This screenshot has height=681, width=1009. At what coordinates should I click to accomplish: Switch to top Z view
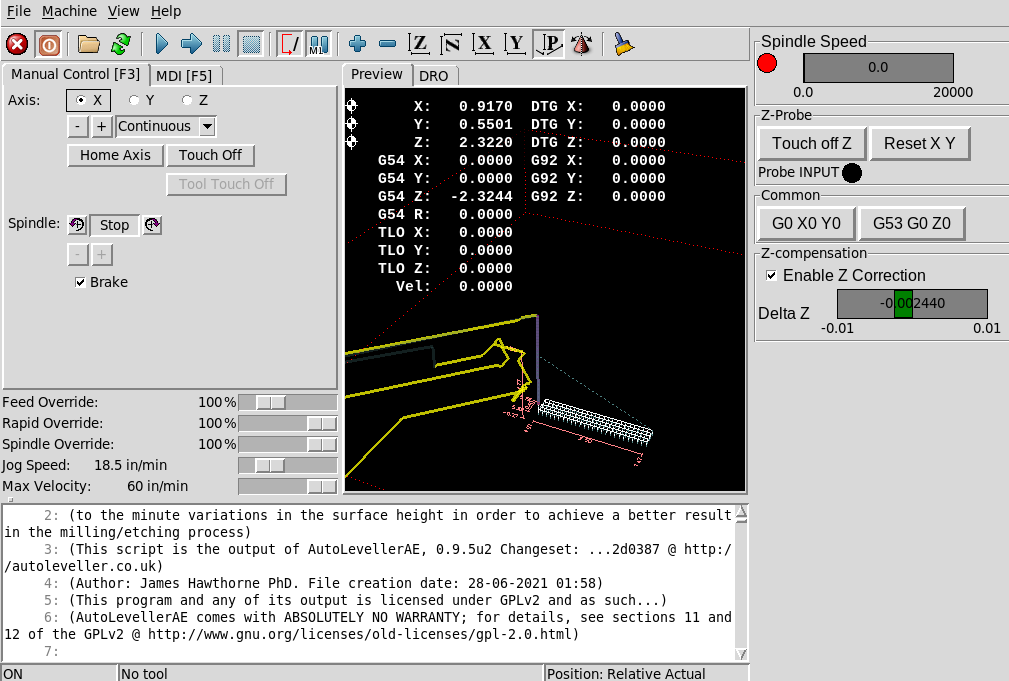(x=420, y=44)
